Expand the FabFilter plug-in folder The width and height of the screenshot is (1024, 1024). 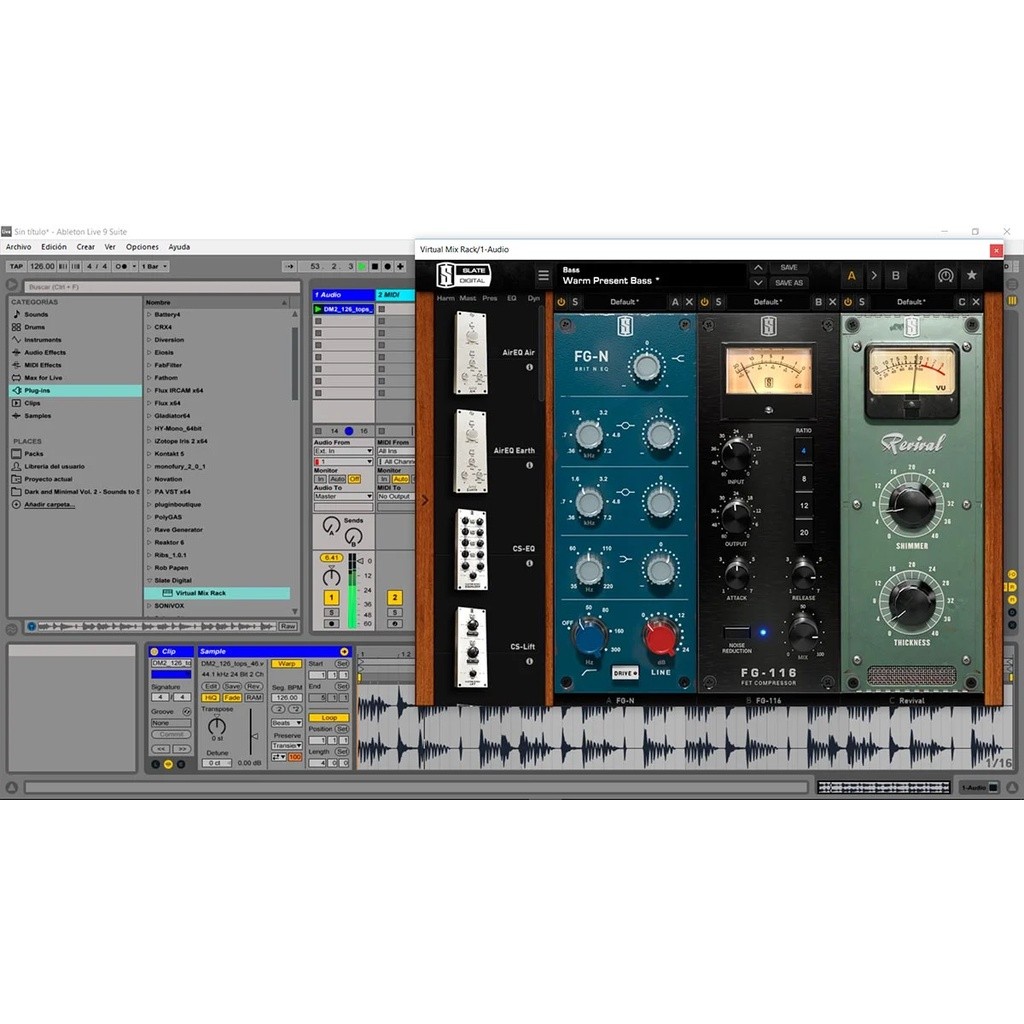[149, 365]
